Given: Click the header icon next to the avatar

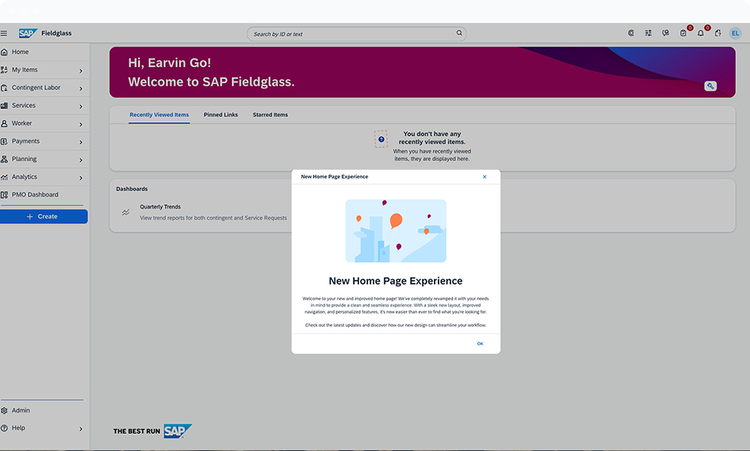Looking at the screenshot, I should click(718, 33).
